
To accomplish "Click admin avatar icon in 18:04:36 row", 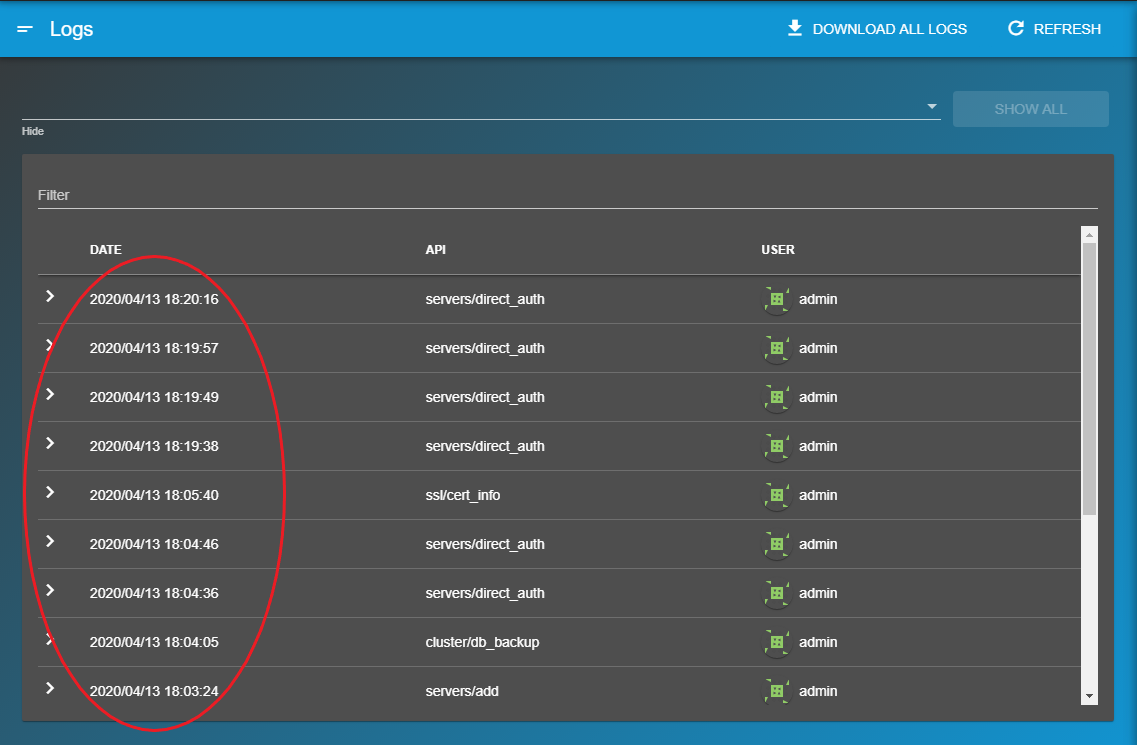I will tap(777, 593).
